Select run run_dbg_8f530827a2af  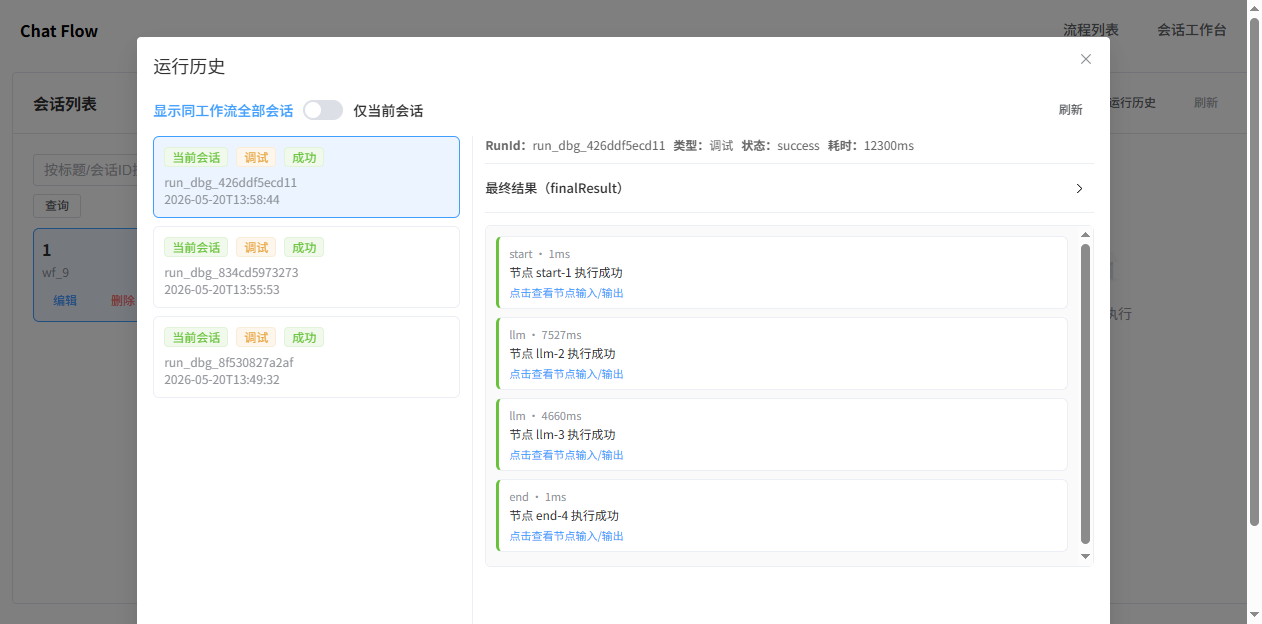coord(306,357)
